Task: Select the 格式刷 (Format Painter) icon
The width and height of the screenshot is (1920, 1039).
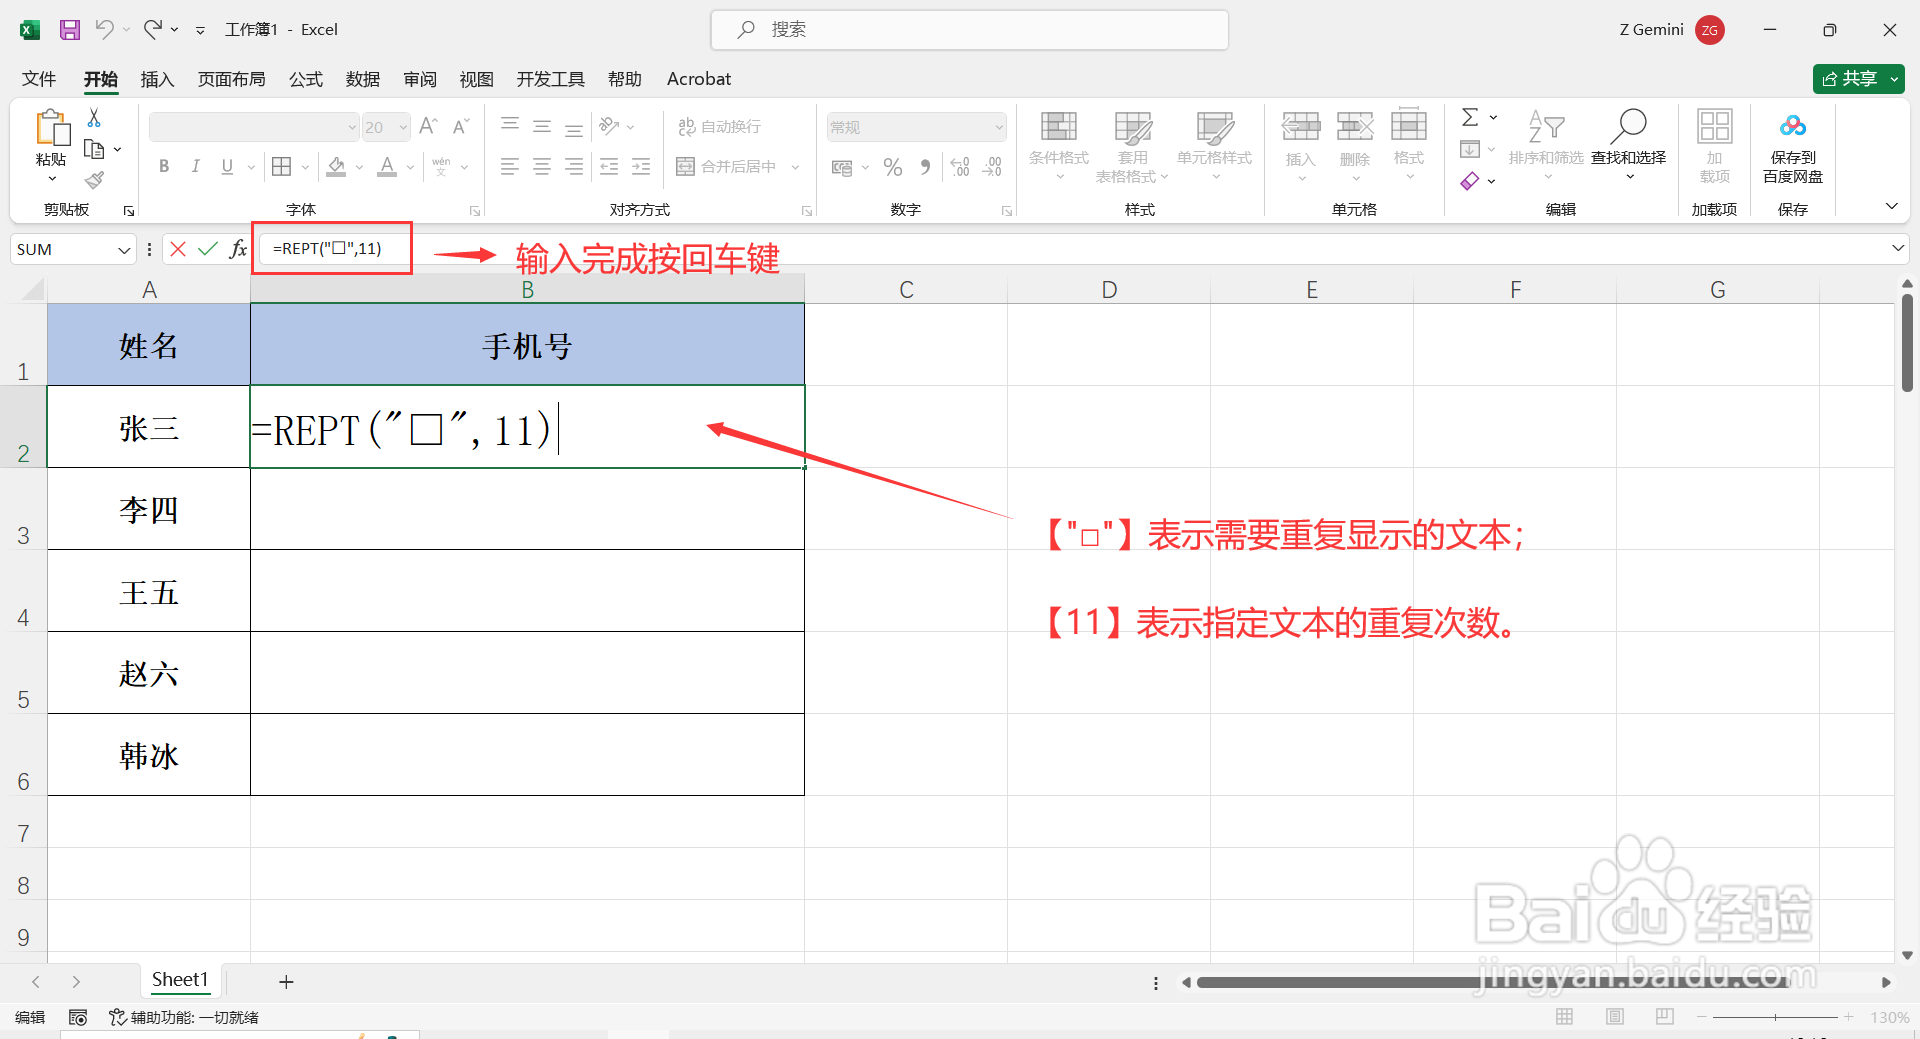Action: [x=94, y=180]
